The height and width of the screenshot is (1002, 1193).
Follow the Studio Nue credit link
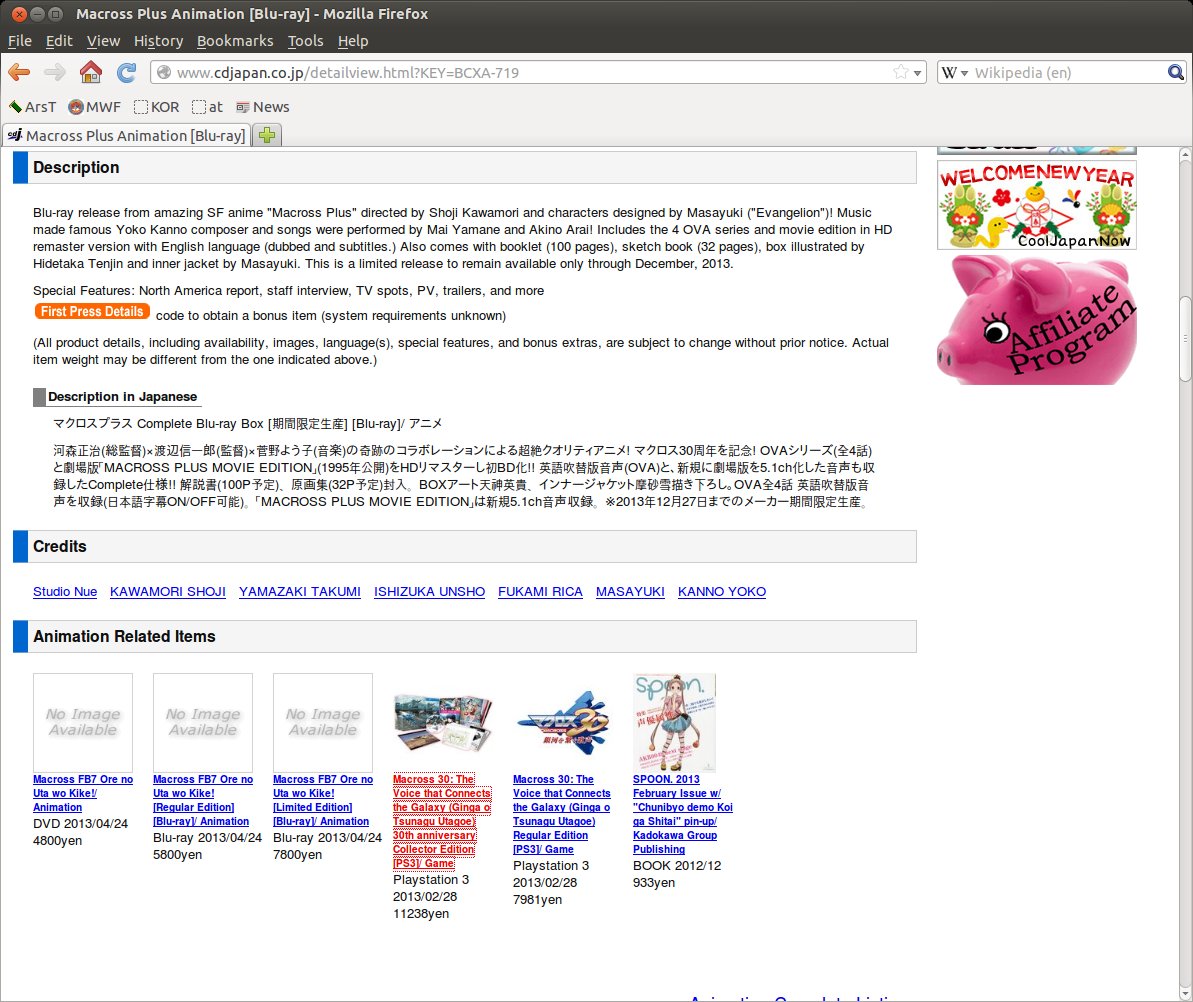coord(65,592)
